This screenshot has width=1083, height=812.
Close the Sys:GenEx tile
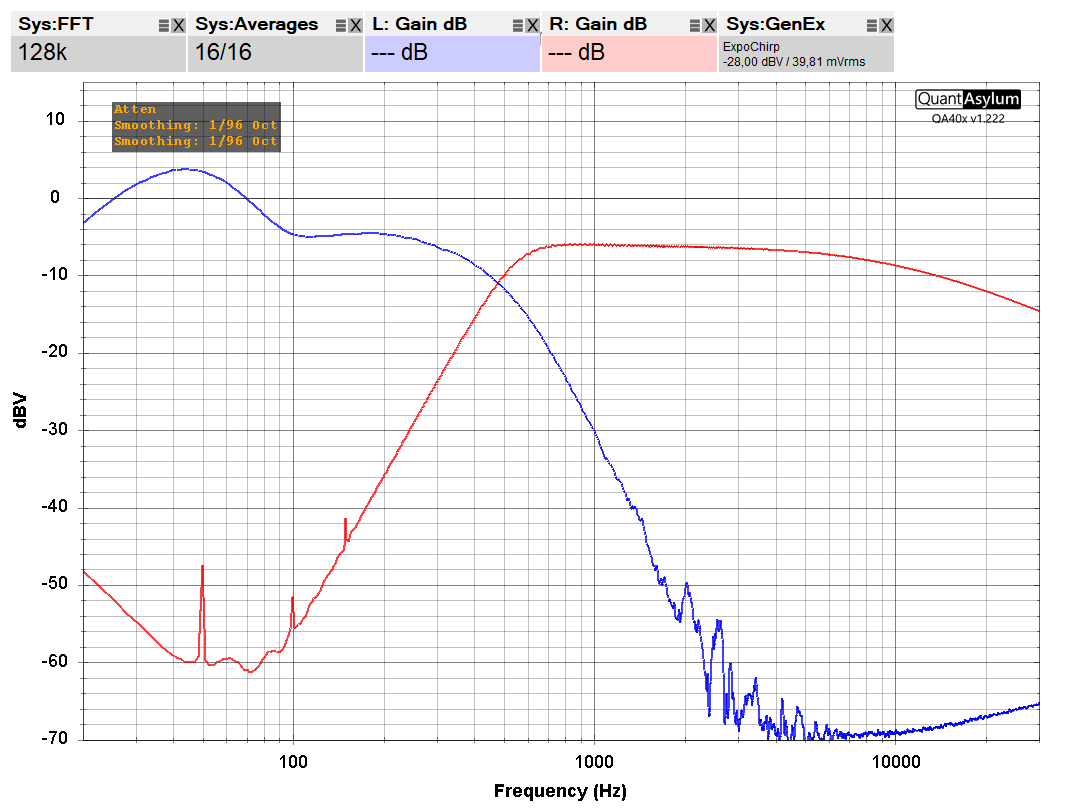pyautogui.click(x=887, y=26)
